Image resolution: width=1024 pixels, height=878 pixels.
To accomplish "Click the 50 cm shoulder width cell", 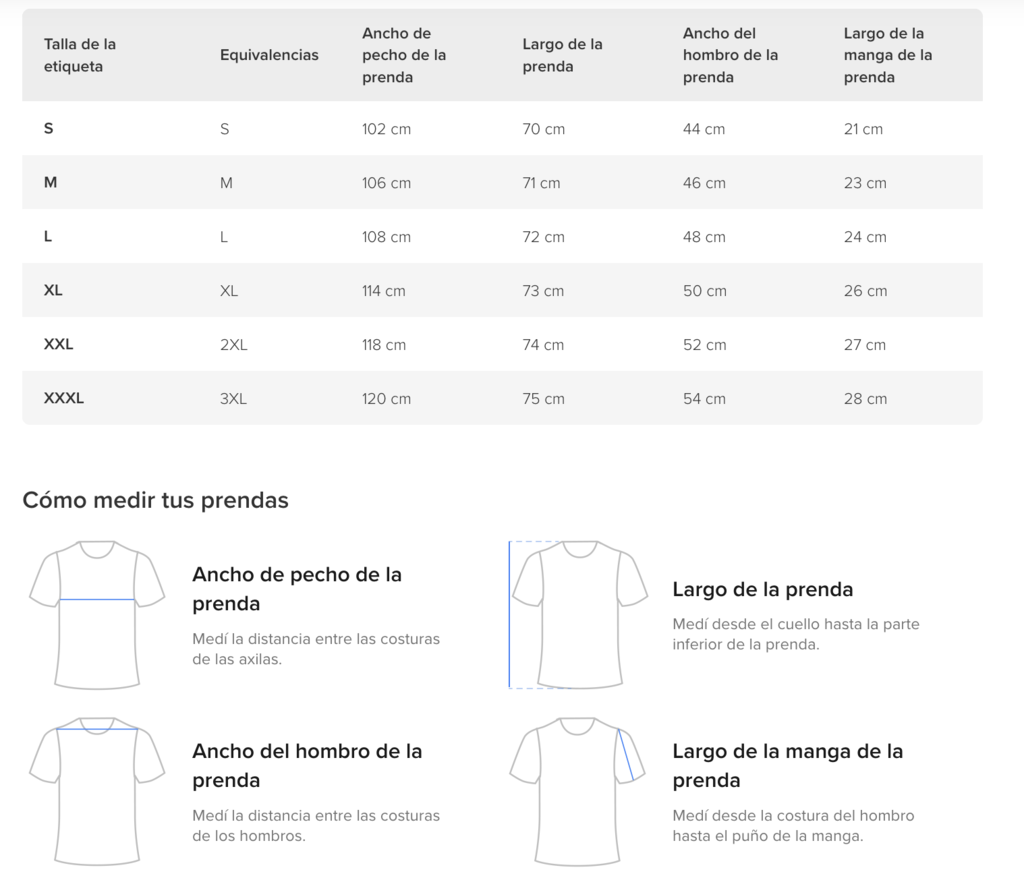I will (704, 291).
